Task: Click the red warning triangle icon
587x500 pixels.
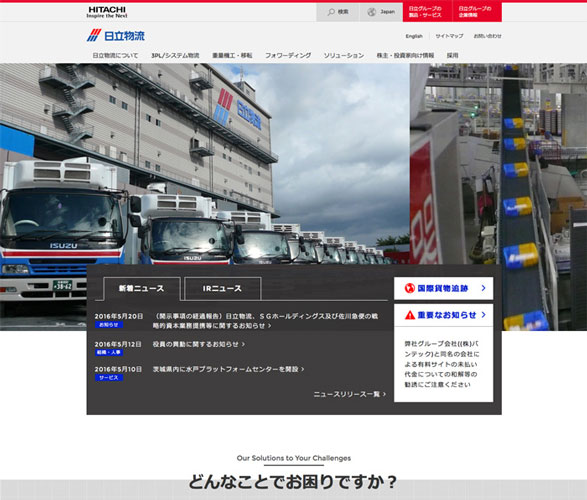Action: 410,315
